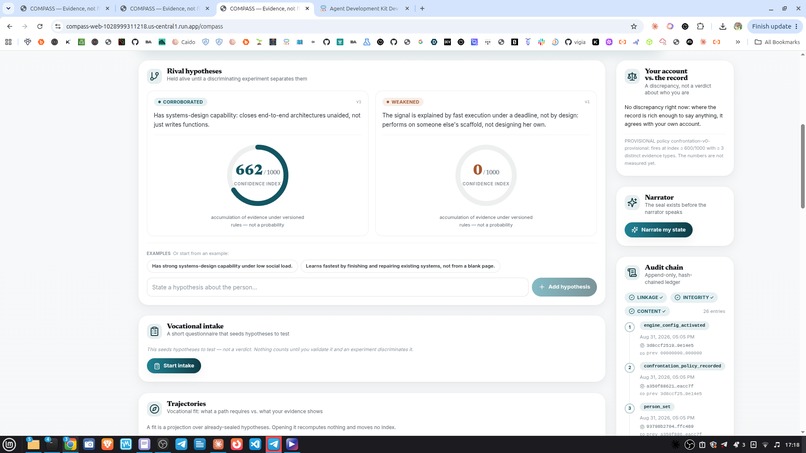Click Start intake button
The width and height of the screenshot is (806, 453).
[174, 366]
